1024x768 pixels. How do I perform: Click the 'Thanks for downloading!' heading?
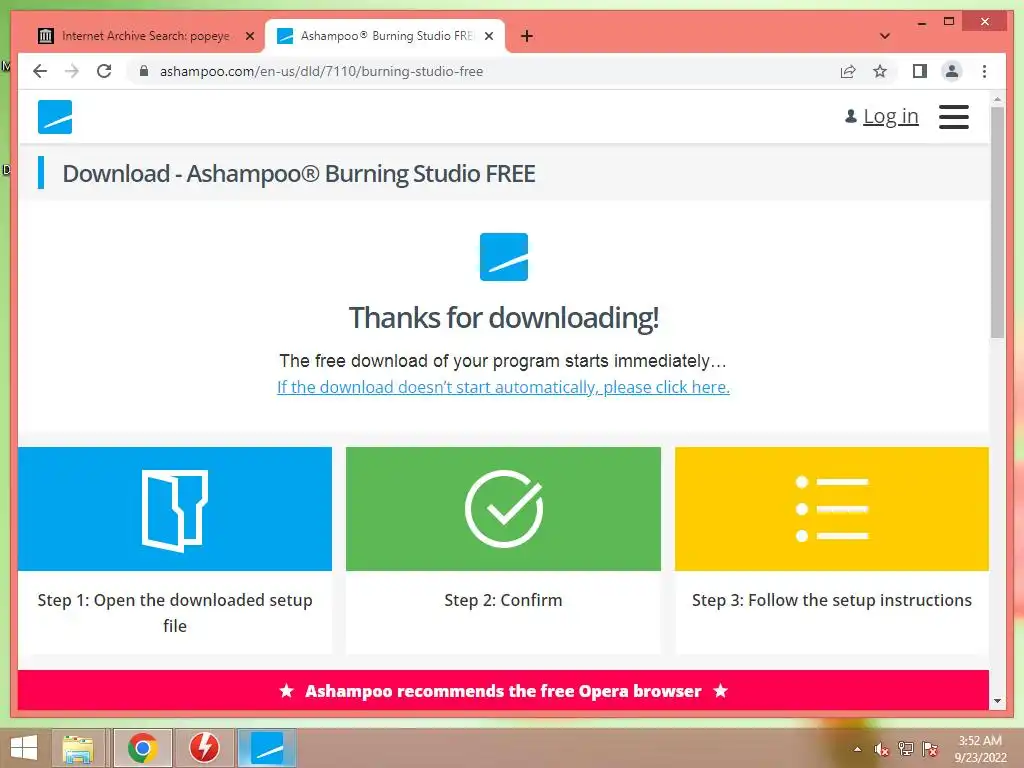point(504,318)
